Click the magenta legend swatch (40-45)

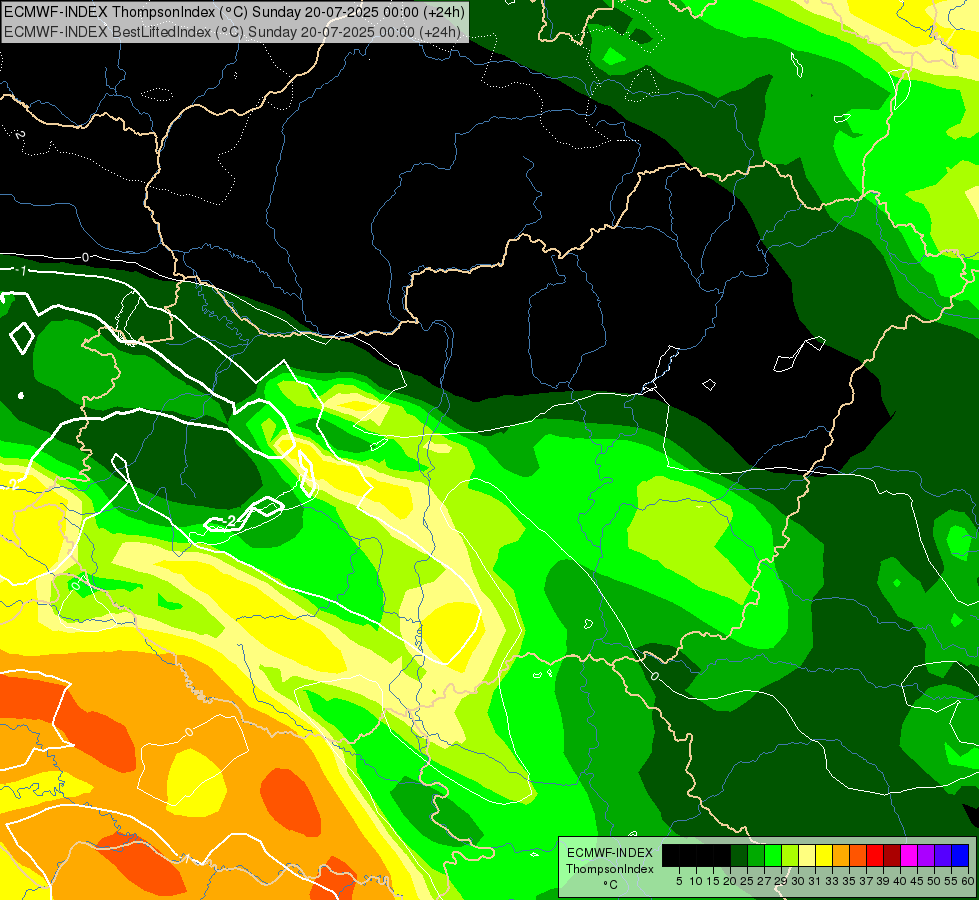click(x=909, y=855)
